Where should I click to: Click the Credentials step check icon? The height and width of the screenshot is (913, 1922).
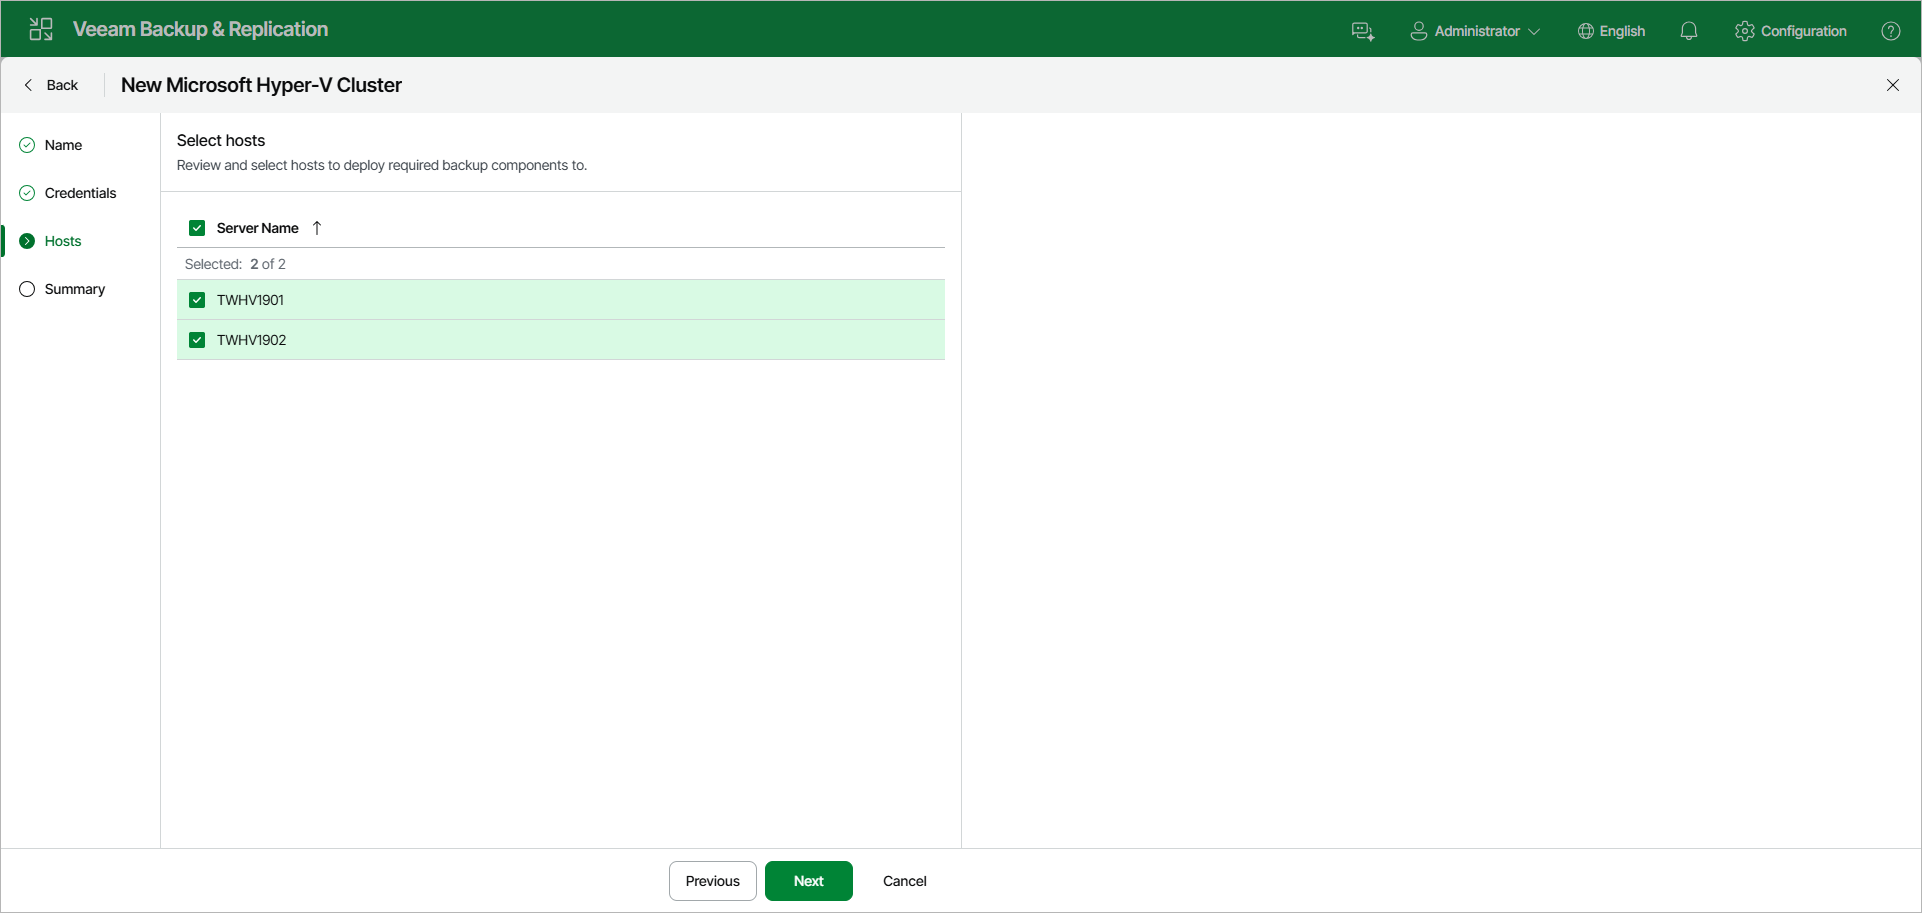coord(27,193)
